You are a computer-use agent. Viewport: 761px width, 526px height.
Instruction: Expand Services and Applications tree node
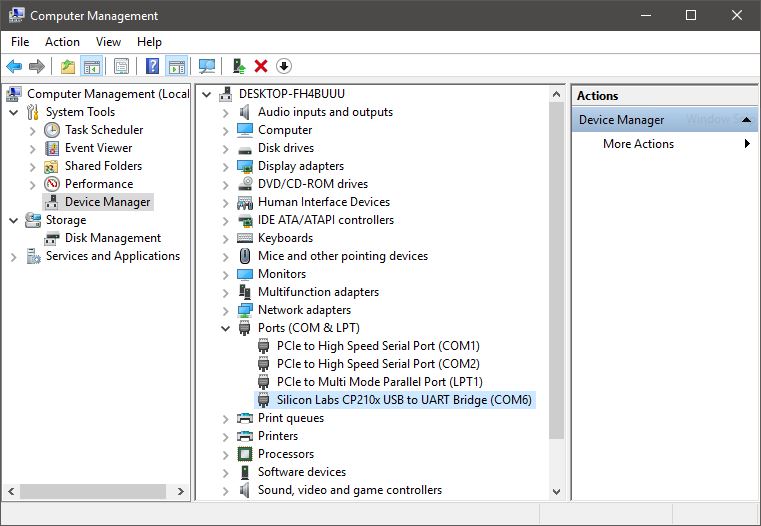click(14, 257)
